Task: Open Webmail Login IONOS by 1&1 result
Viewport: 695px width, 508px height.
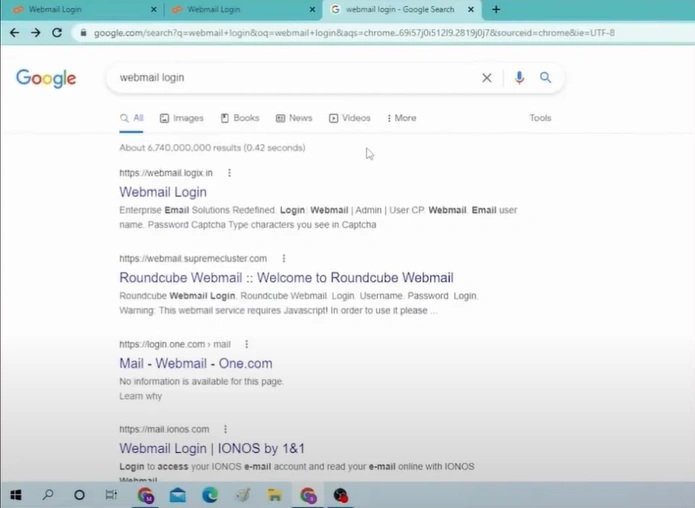Action: (212, 449)
